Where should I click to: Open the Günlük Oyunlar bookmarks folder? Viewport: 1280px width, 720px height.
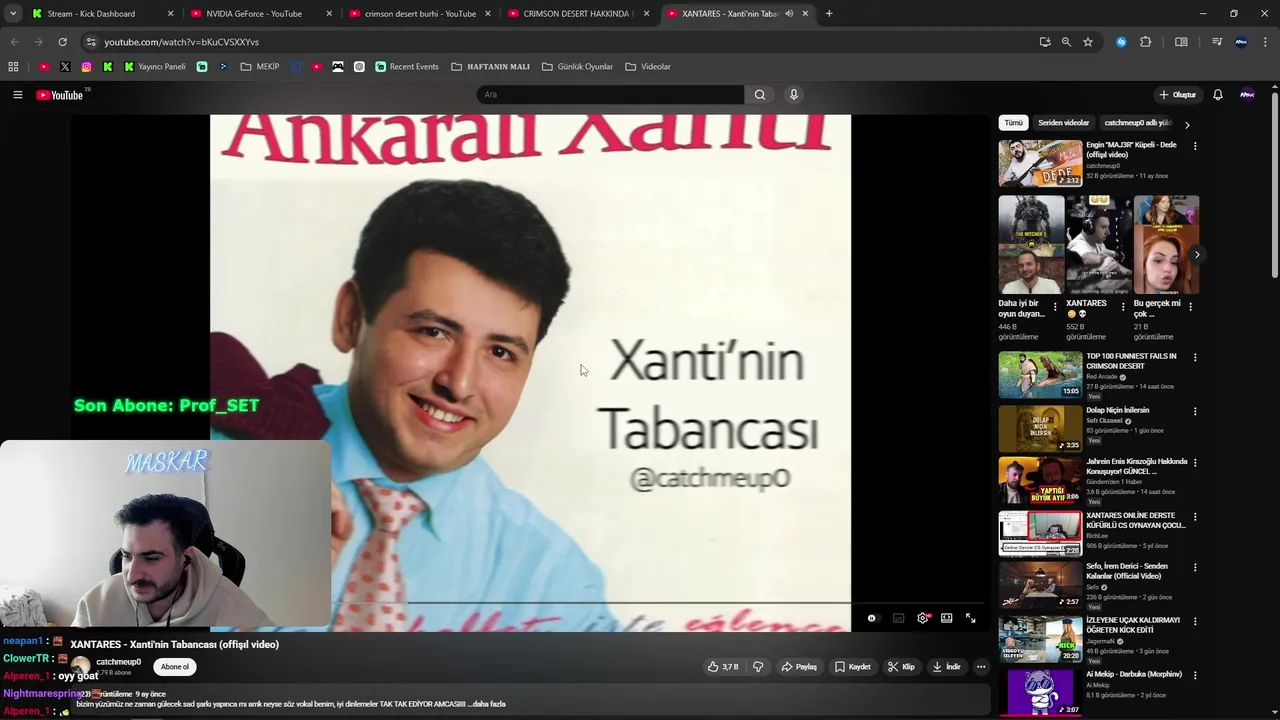tap(577, 67)
